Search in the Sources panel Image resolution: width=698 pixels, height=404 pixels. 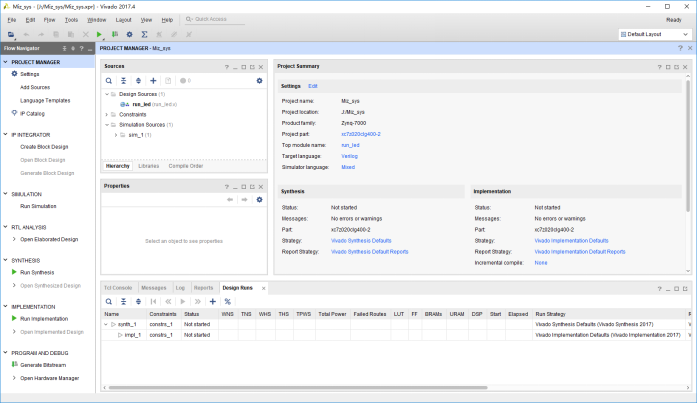coord(109,80)
